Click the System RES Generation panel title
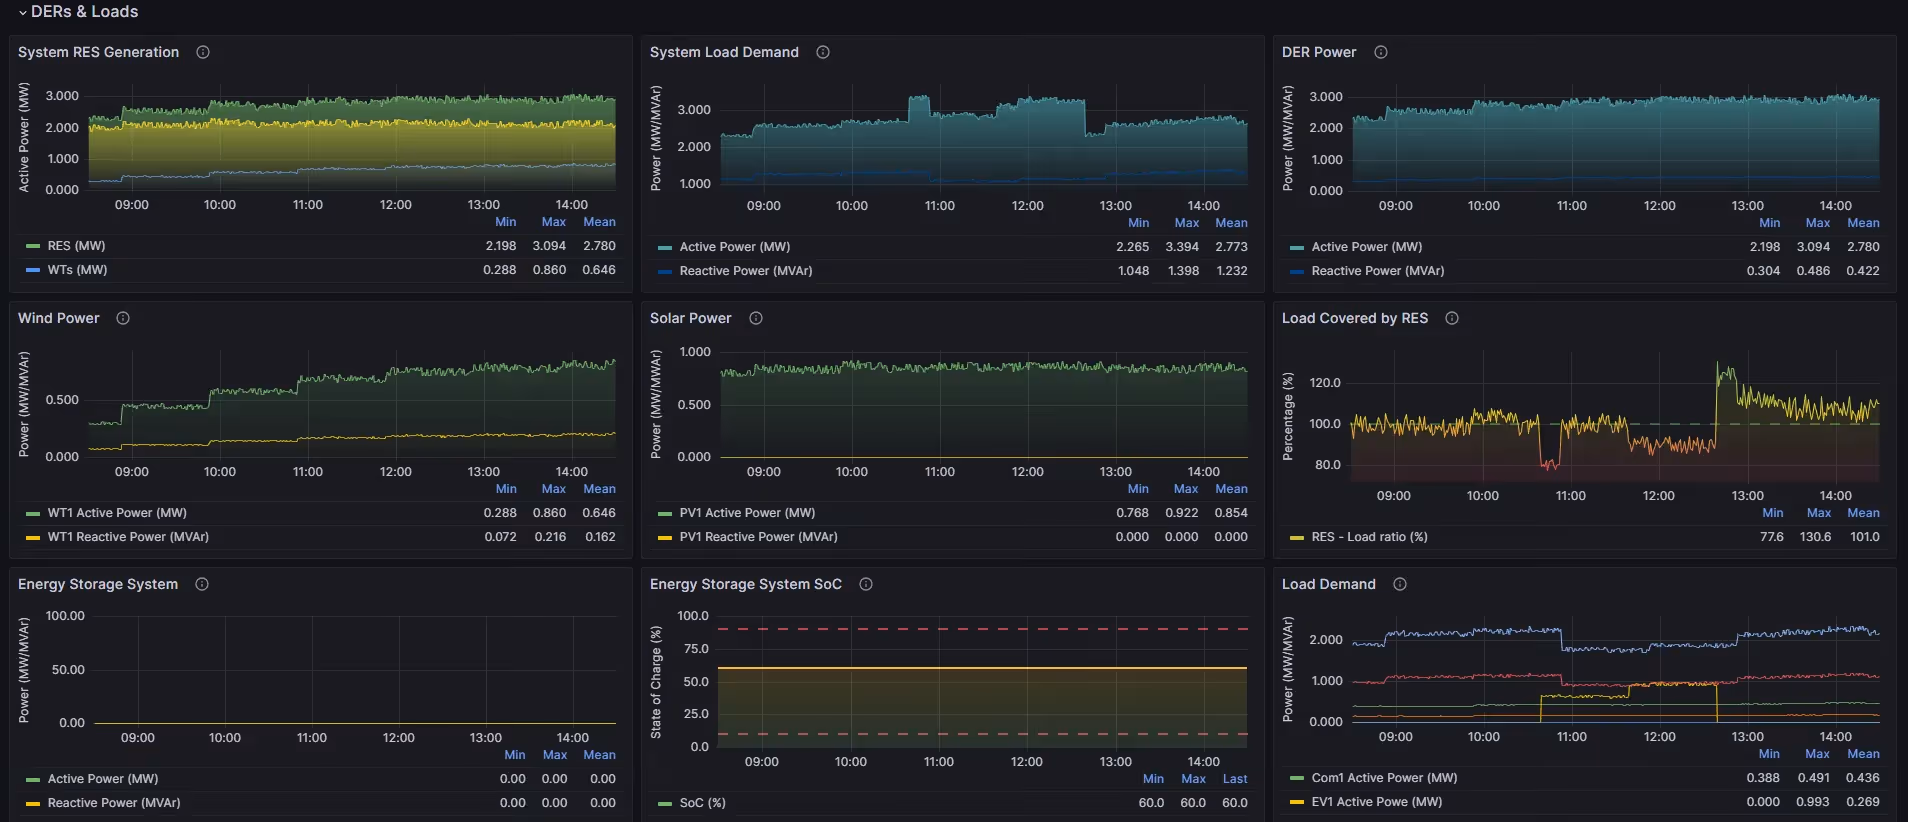 [98, 52]
